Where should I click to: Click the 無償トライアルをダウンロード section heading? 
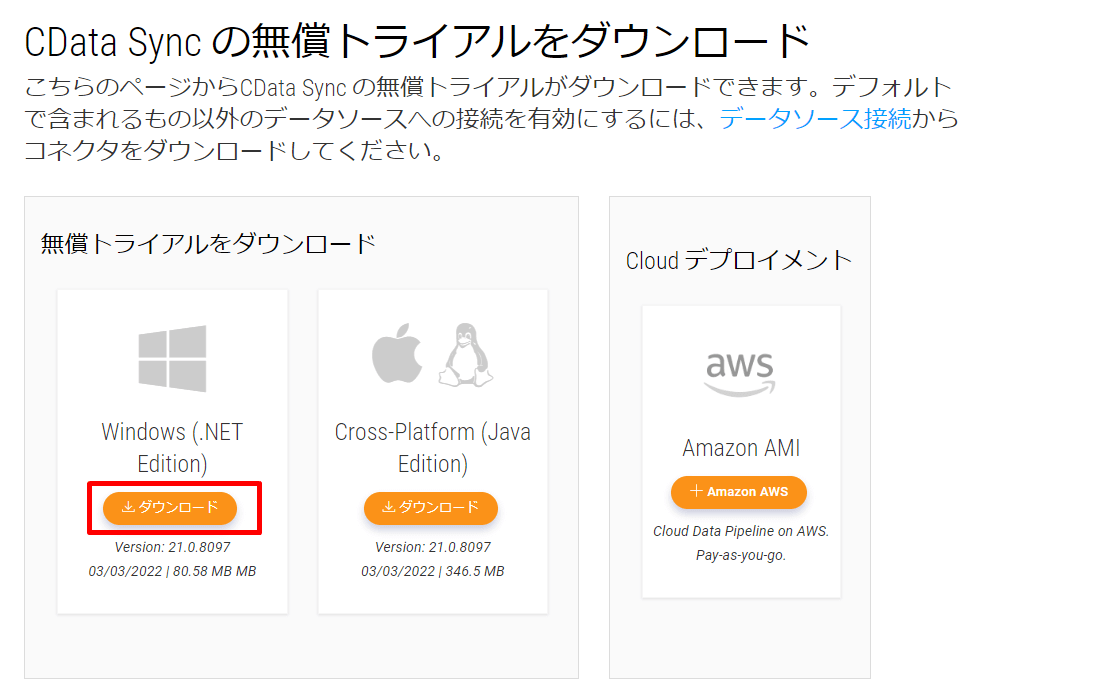(x=208, y=242)
